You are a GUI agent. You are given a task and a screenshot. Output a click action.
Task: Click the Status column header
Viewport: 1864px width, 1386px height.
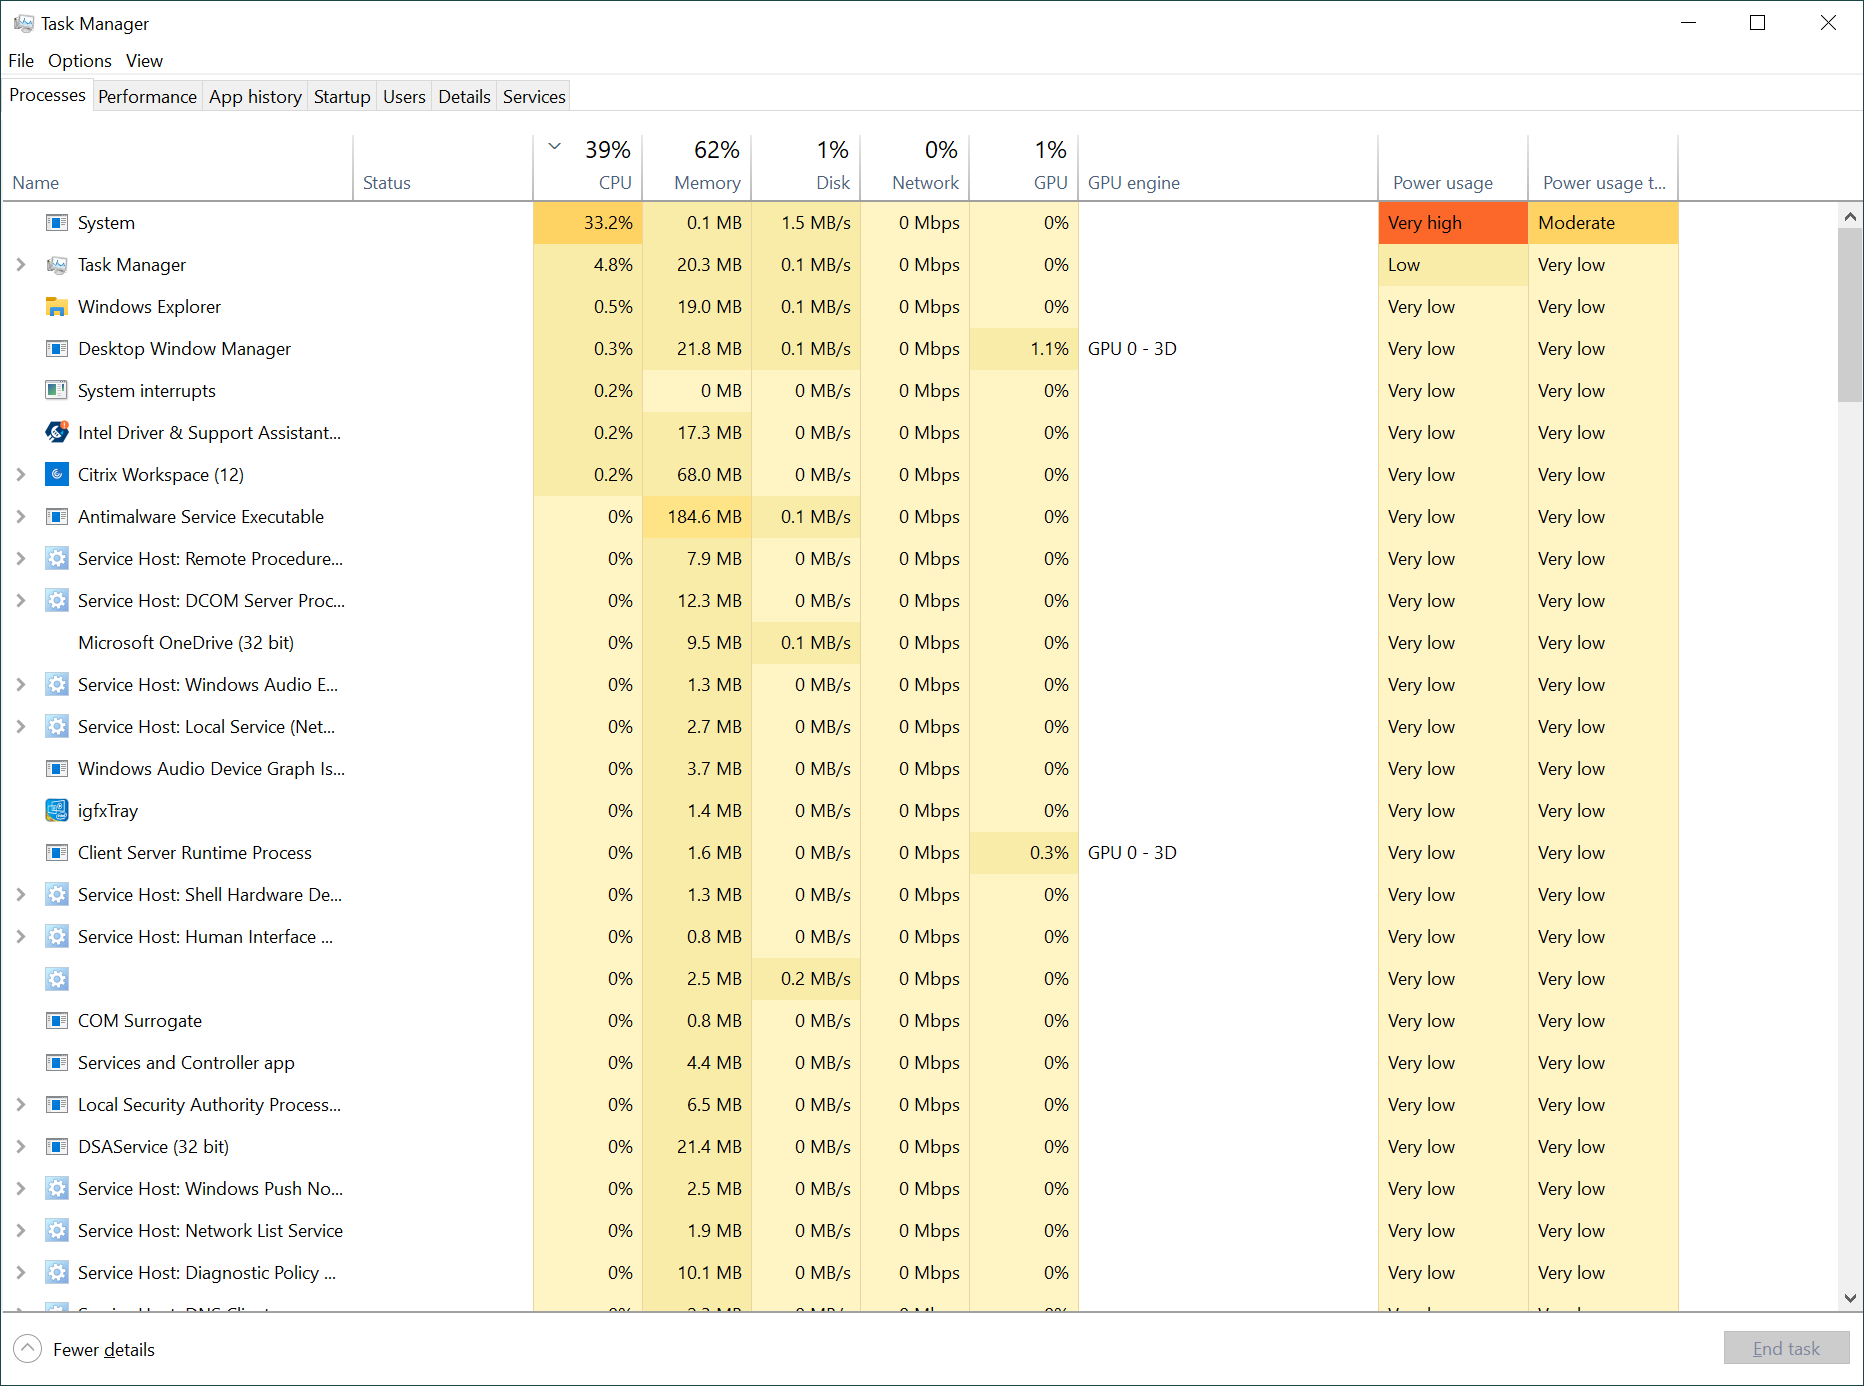443,167
